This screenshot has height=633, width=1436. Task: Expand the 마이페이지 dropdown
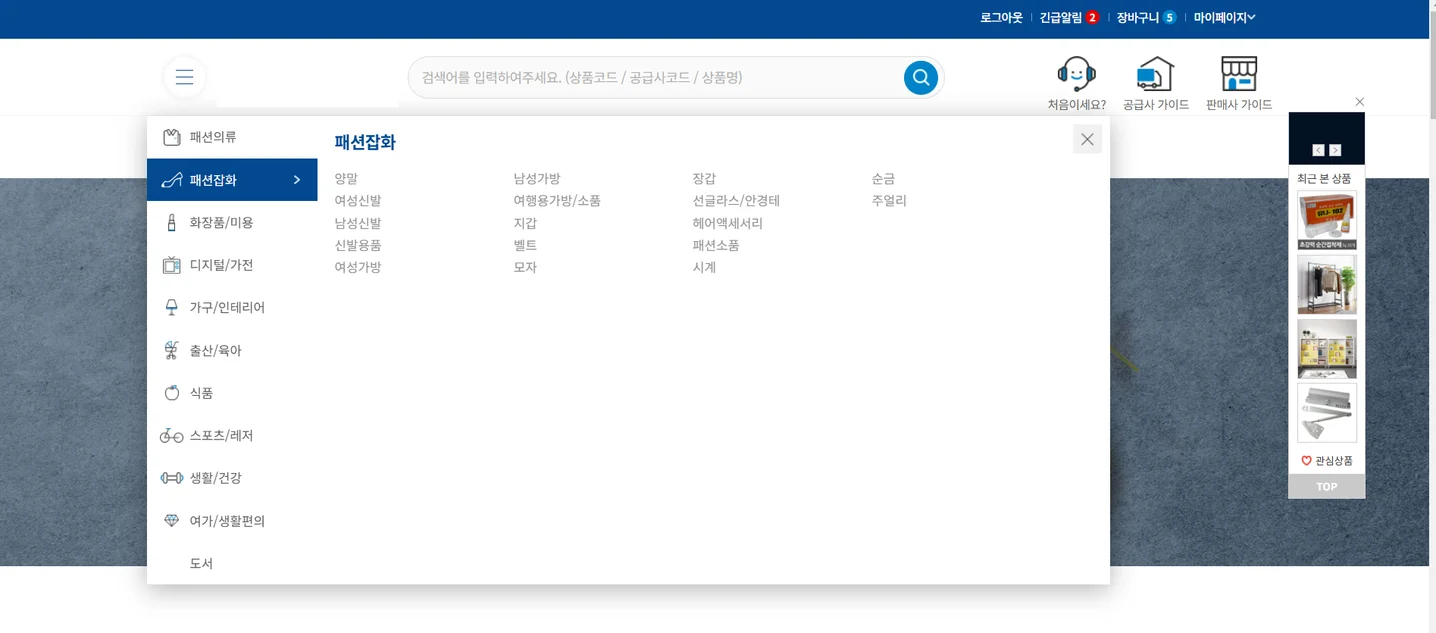coord(1222,17)
